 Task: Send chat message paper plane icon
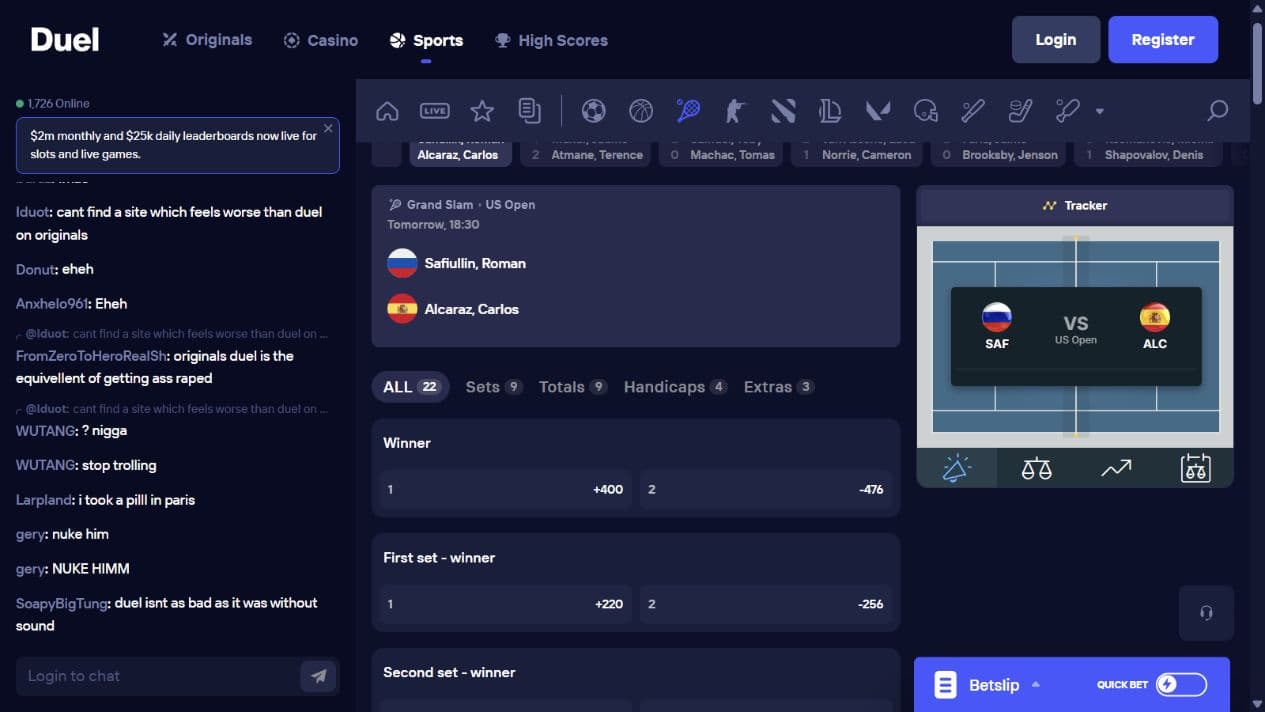pyautogui.click(x=319, y=676)
